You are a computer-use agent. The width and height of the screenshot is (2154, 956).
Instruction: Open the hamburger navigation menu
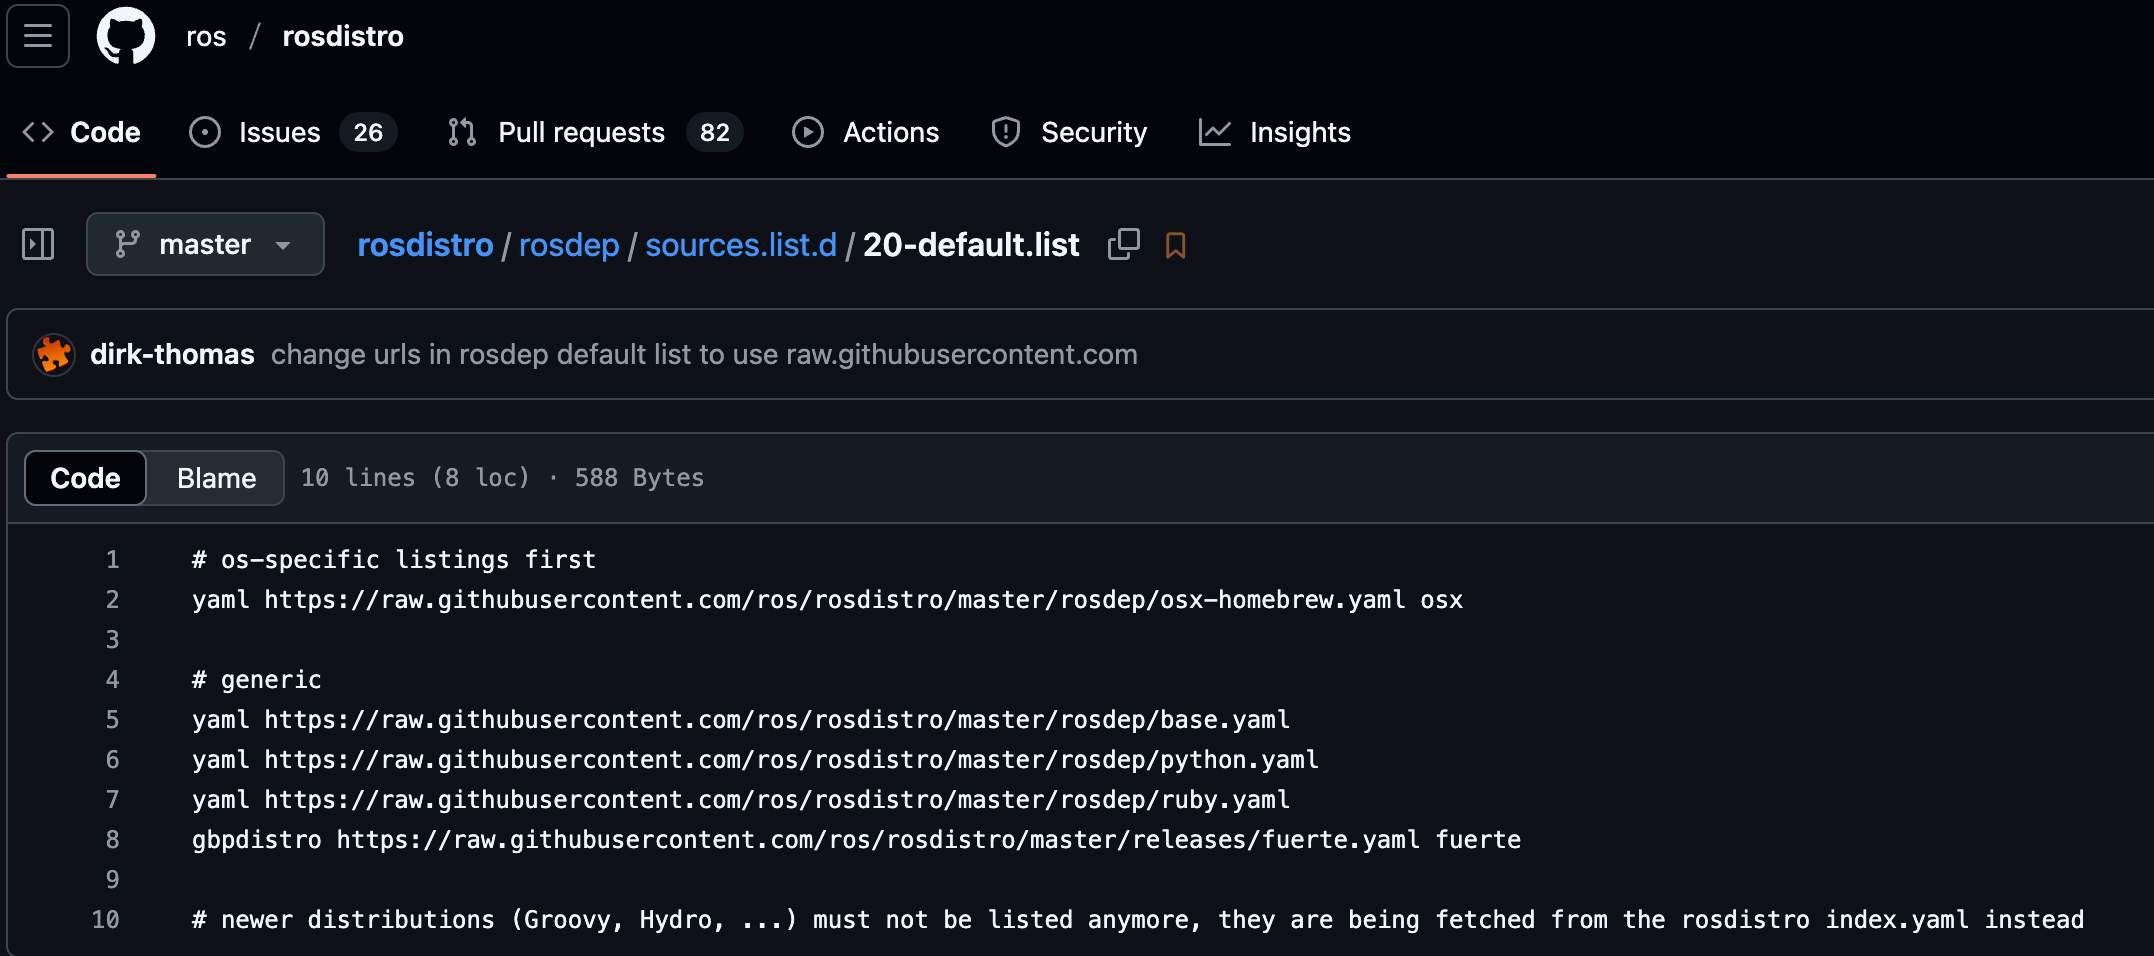coord(38,36)
